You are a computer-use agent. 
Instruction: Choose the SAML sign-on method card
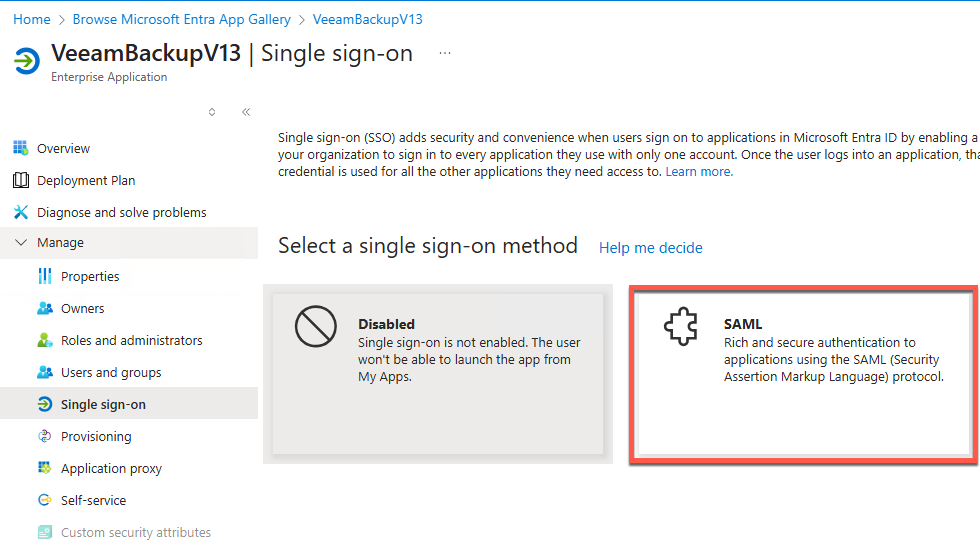click(803, 375)
